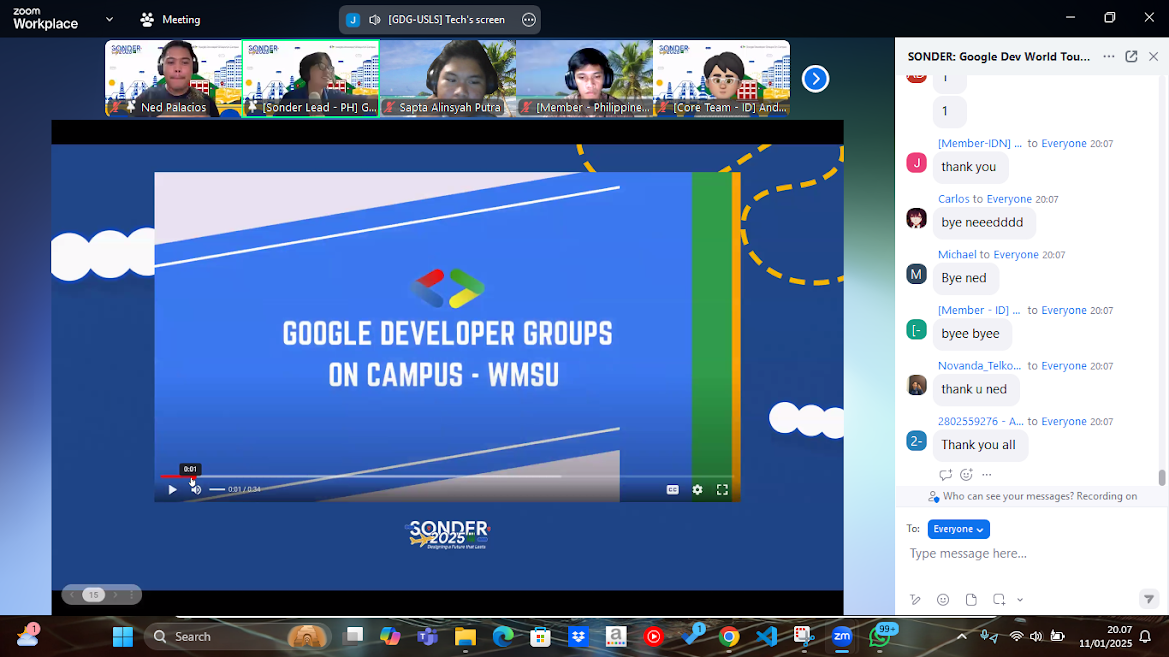Viewport: 1169px width, 657px height.
Task: Open Dropbox from the taskbar
Action: click(578, 637)
